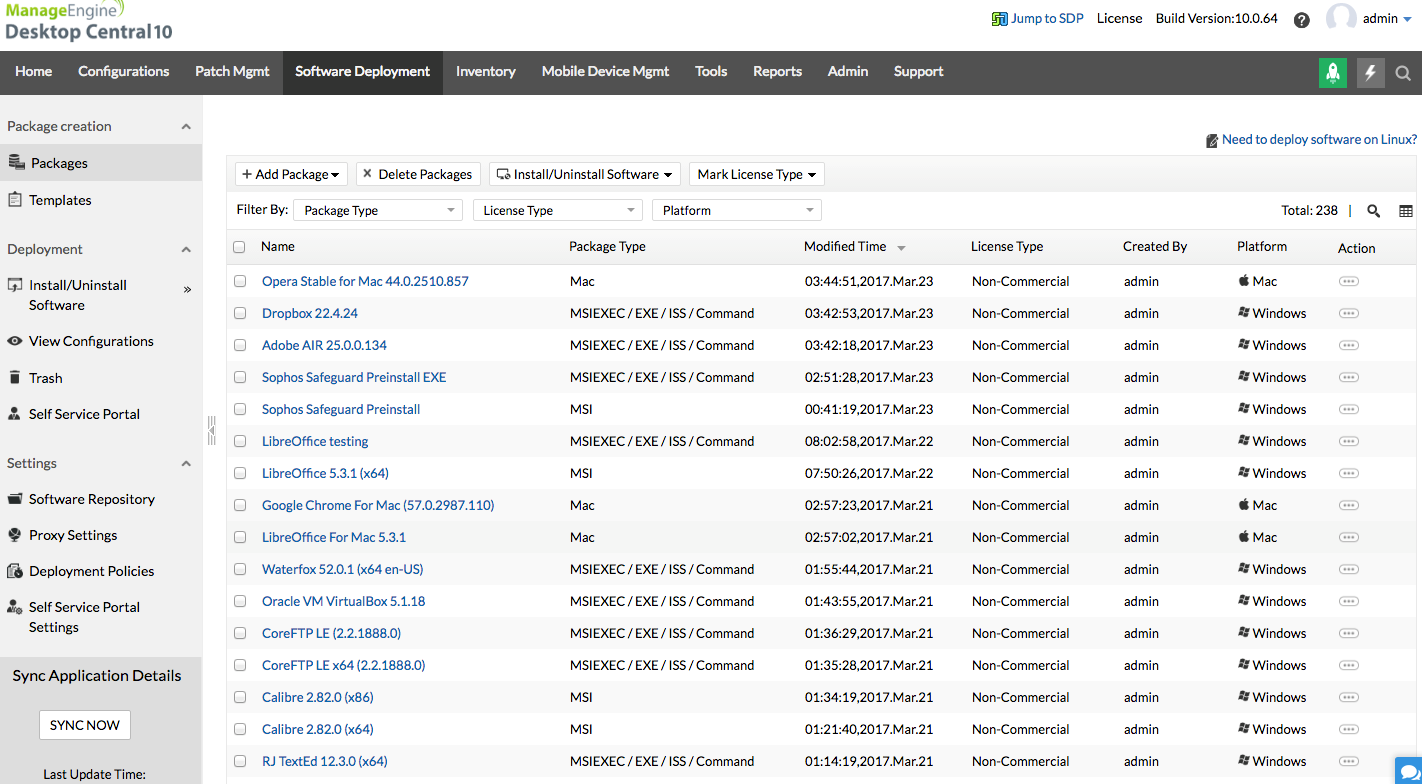The image size is (1422, 784).
Task: Open action menu for Dropbox 22.4.24
Action: pyautogui.click(x=1348, y=313)
